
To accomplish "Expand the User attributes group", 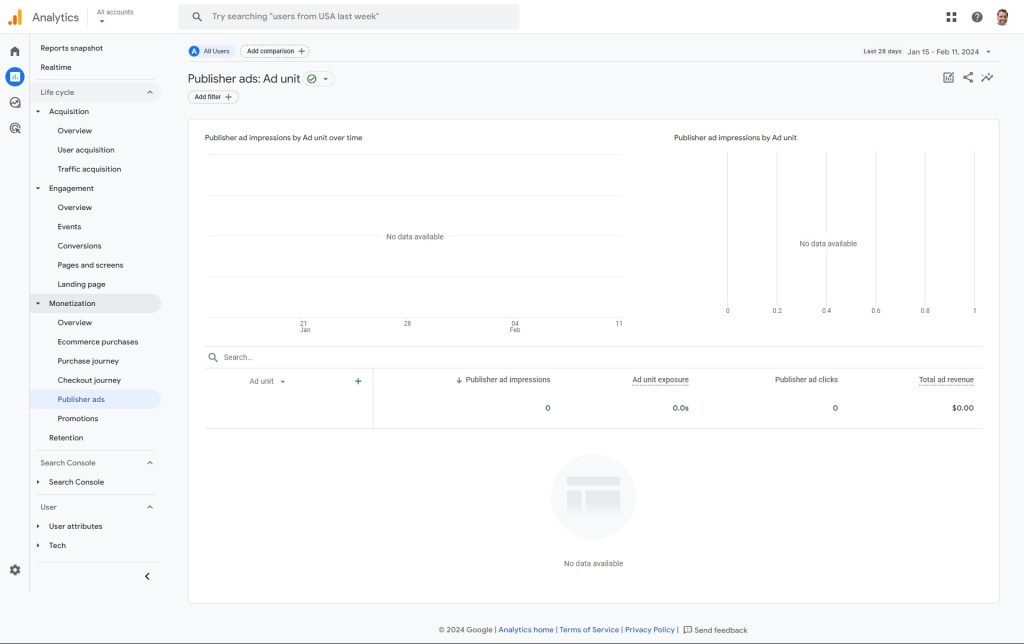I will pyautogui.click(x=38, y=526).
